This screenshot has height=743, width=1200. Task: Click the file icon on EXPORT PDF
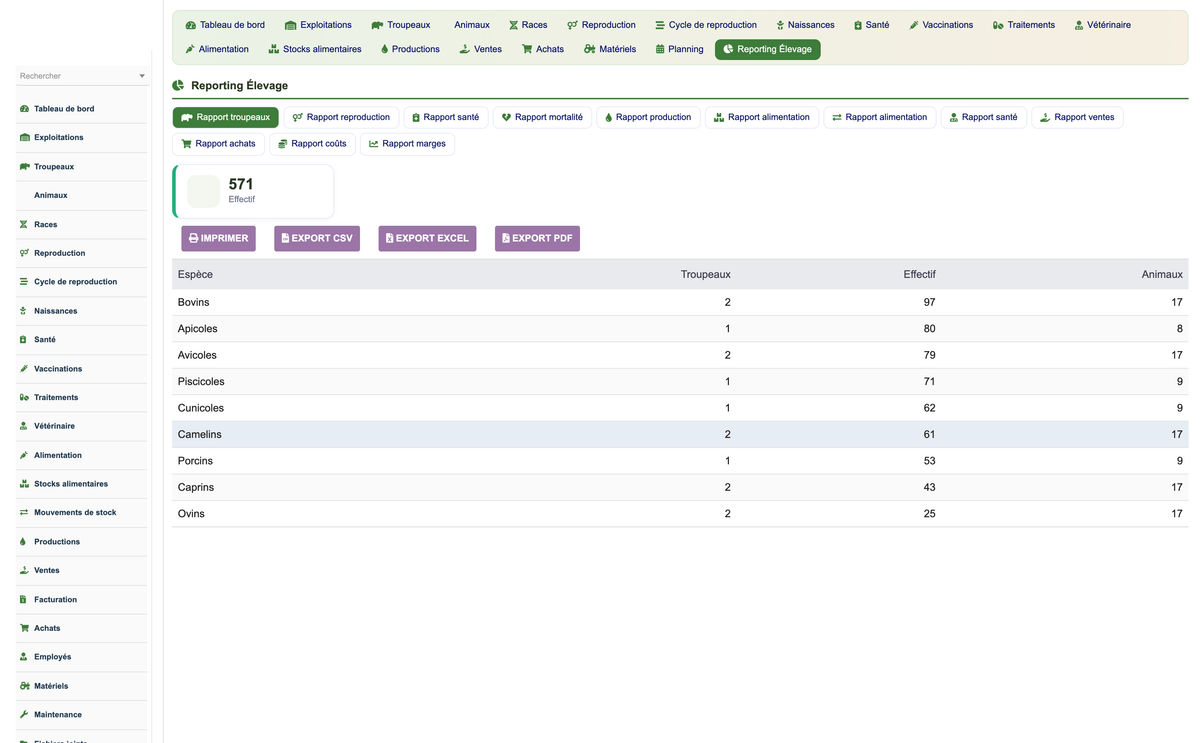click(x=506, y=238)
